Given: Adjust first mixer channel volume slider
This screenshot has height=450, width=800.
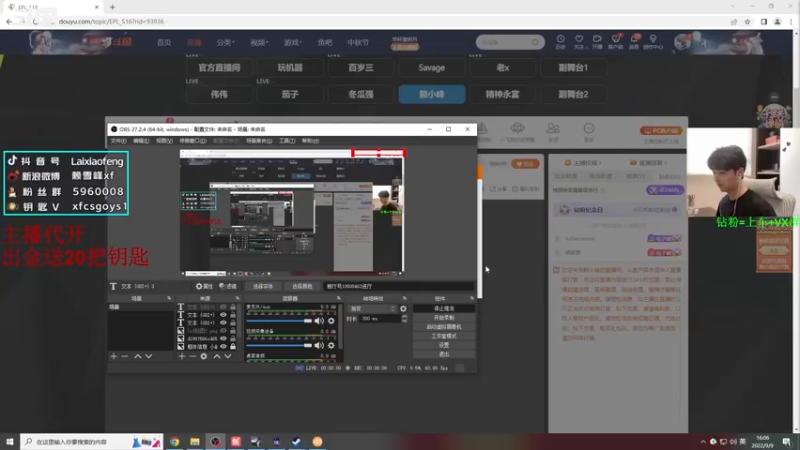Looking at the screenshot, I should point(279,321).
